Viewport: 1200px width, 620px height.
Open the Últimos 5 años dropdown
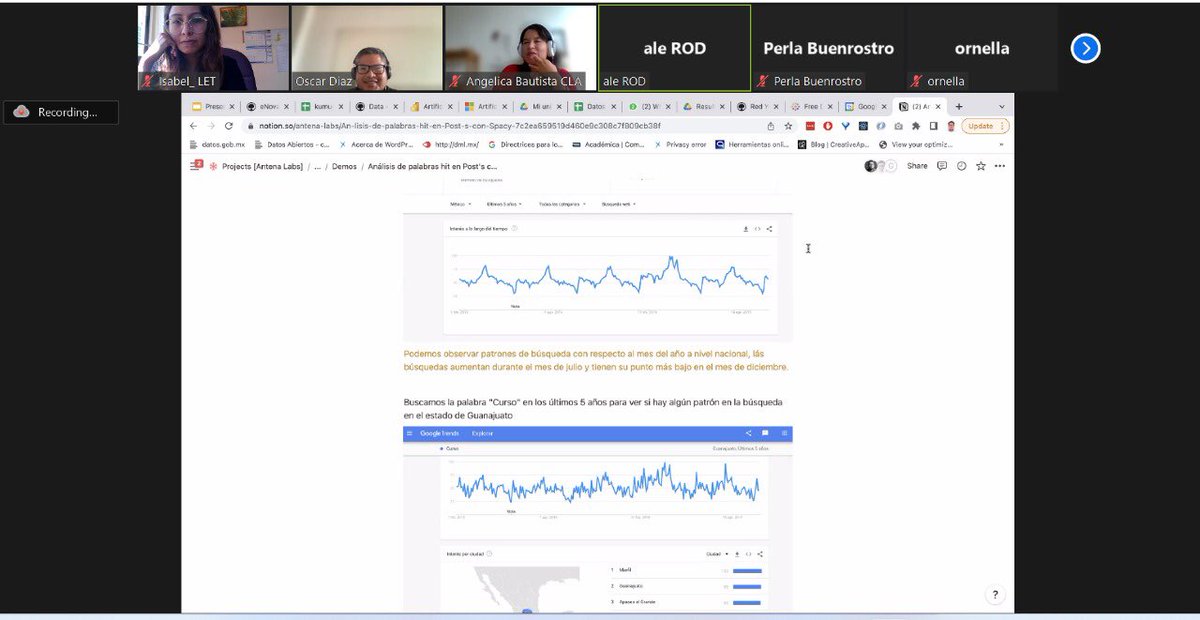point(503,204)
